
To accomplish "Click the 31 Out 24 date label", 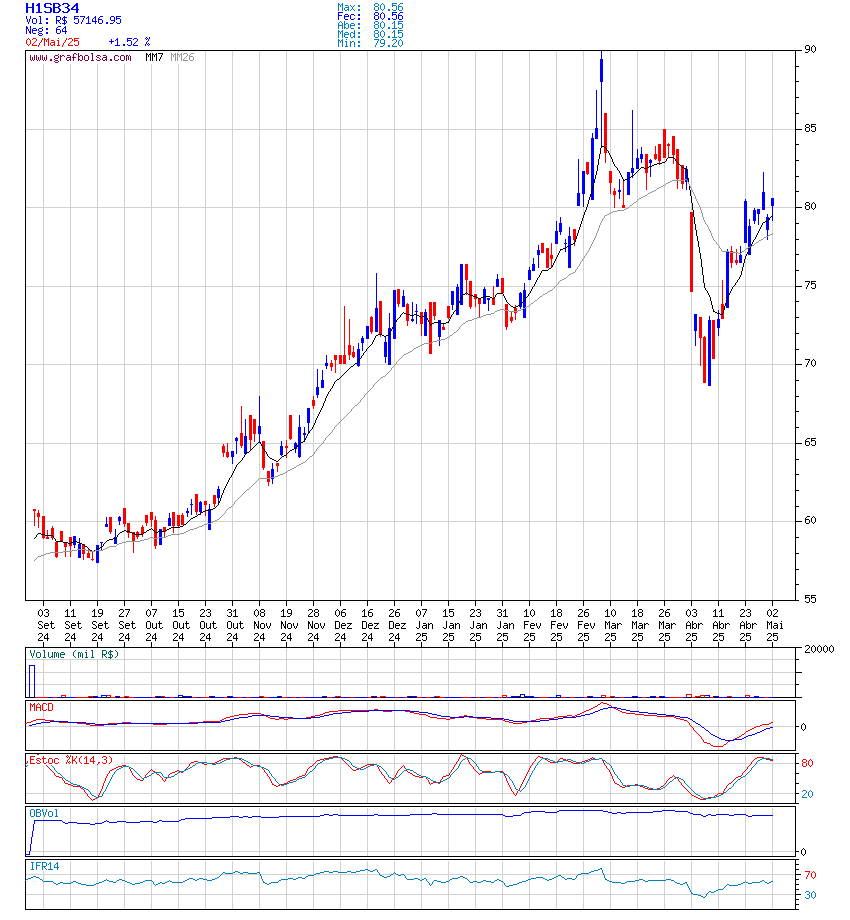I will click(233, 625).
